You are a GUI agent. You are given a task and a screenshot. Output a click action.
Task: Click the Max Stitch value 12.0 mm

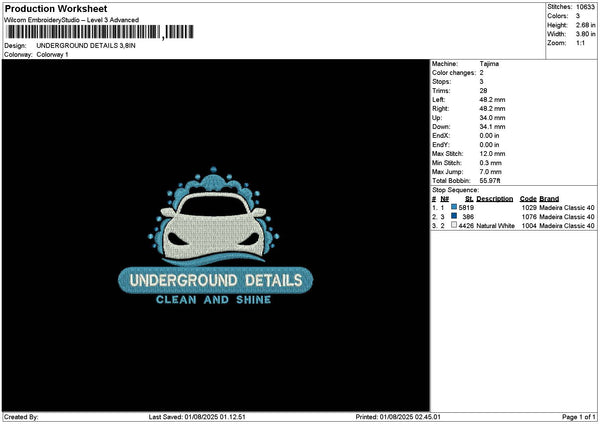pos(492,154)
